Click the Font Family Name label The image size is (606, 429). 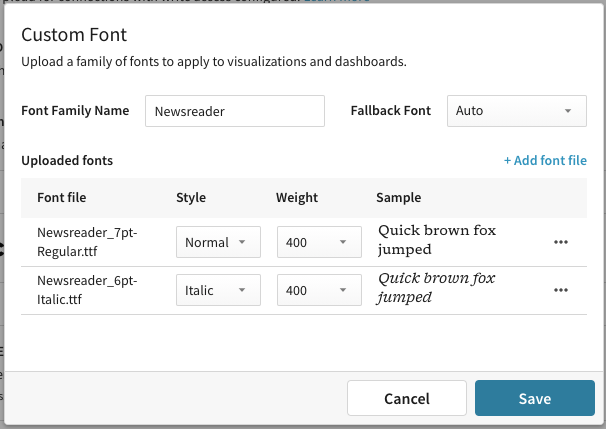75,111
